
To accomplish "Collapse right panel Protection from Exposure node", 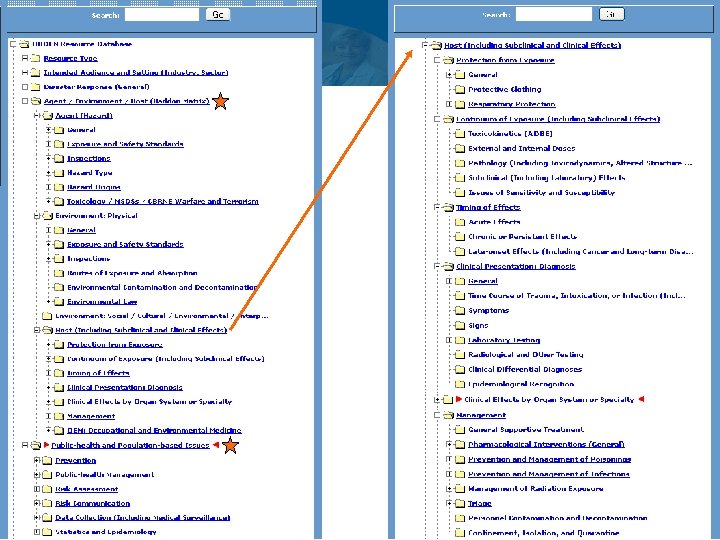I will (438, 60).
